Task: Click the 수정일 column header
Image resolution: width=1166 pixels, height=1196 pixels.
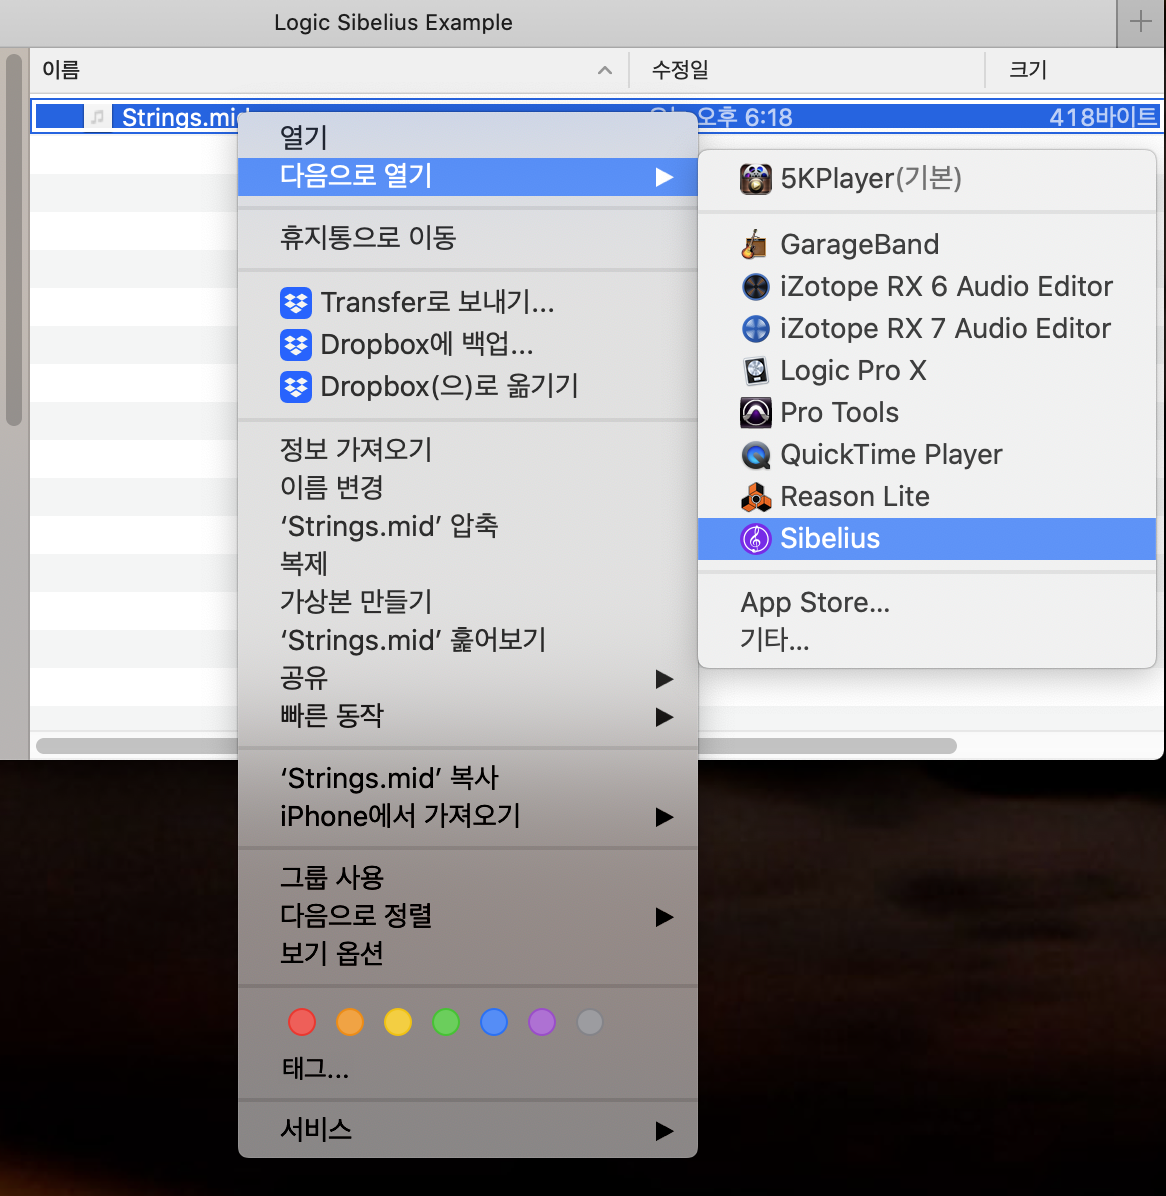Action: click(x=807, y=70)
